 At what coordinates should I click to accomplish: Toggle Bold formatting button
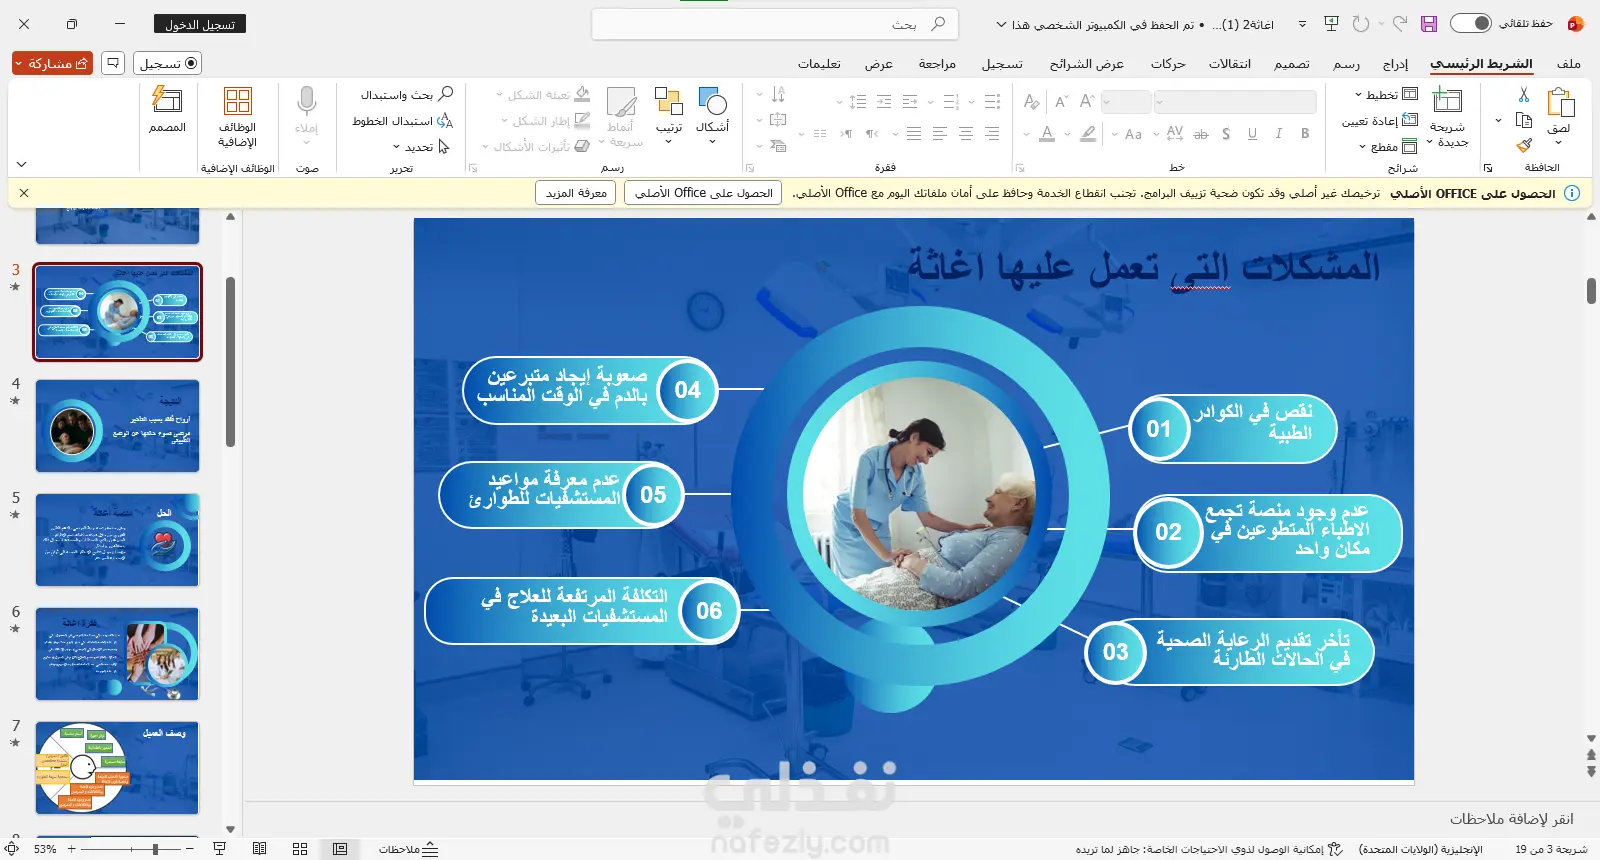(1305, 133)
